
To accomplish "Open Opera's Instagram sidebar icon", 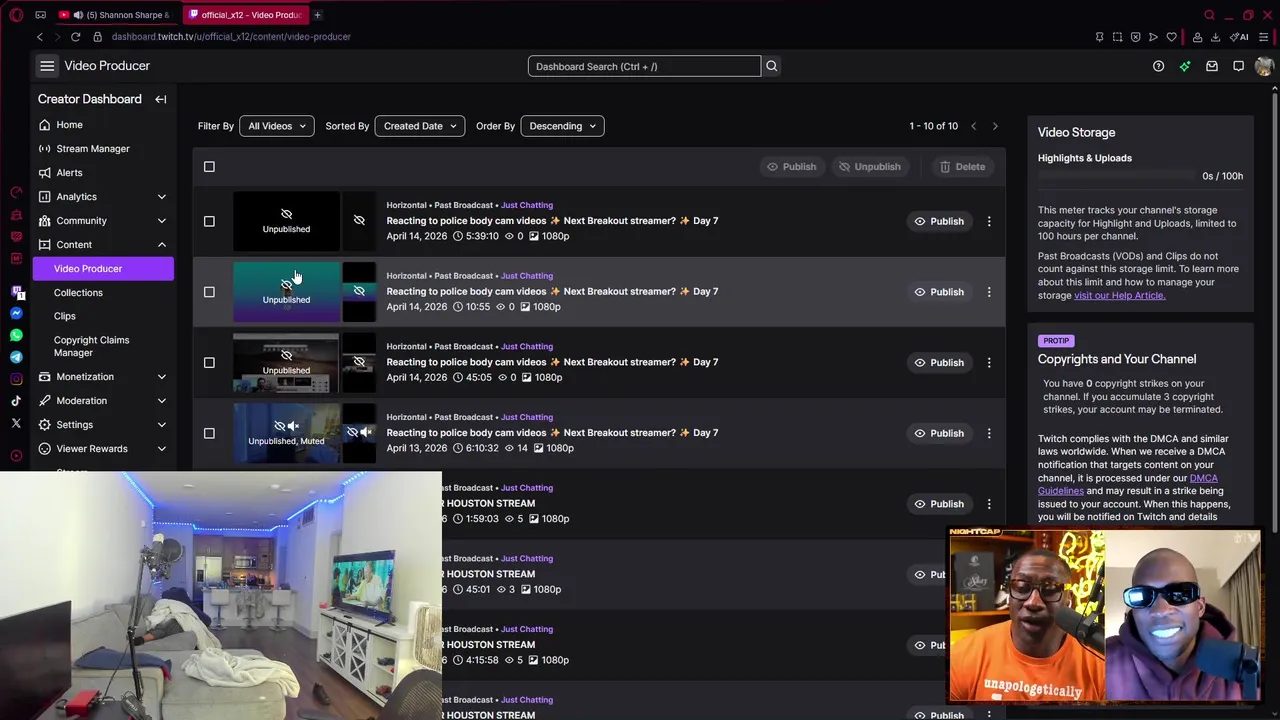I will tap(16, 379).
